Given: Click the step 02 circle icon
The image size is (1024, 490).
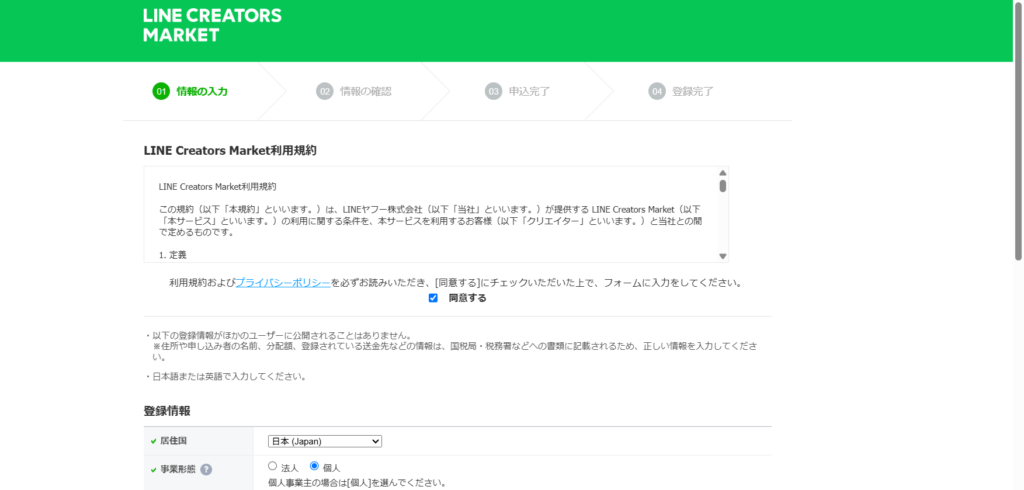Looking at the screenshot, I should 325,91.
